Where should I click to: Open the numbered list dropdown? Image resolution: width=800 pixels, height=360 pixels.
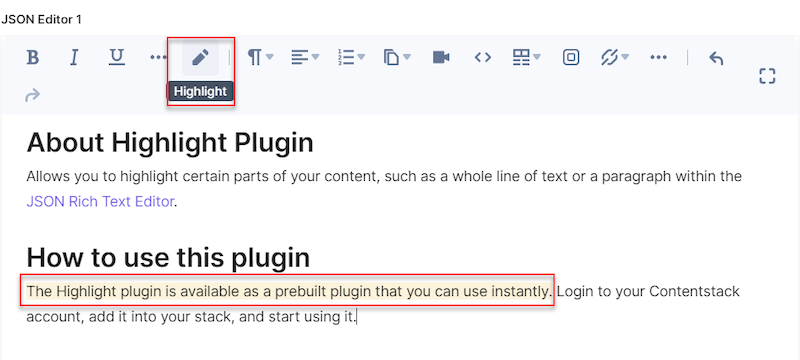(351, 58)
